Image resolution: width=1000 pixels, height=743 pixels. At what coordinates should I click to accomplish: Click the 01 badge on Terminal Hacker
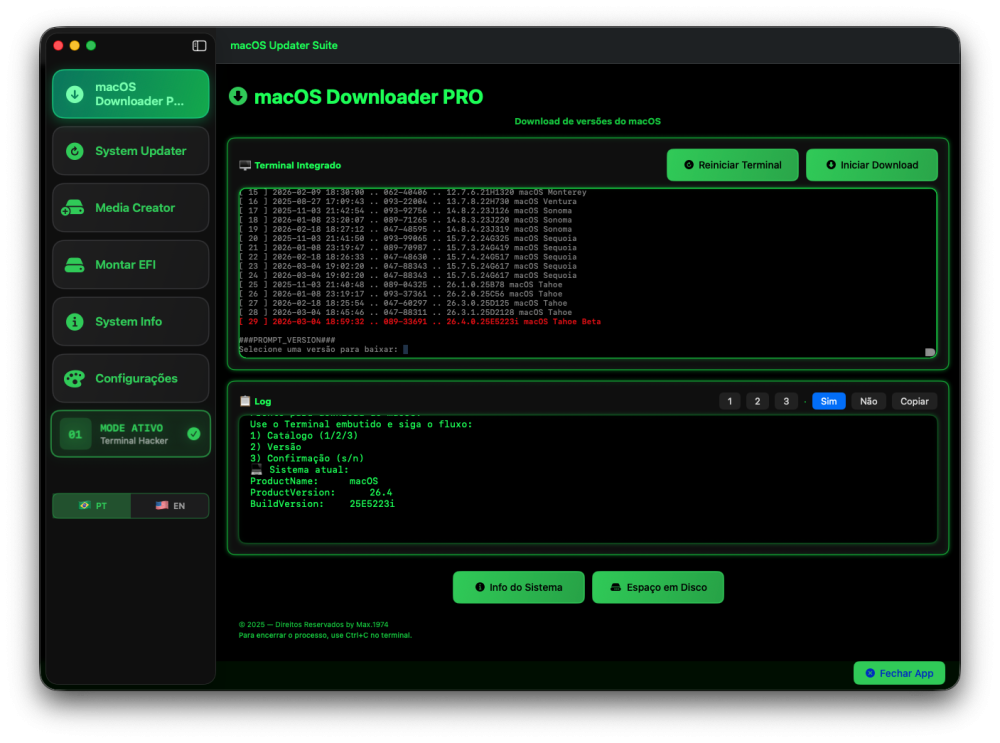[75, 434]
